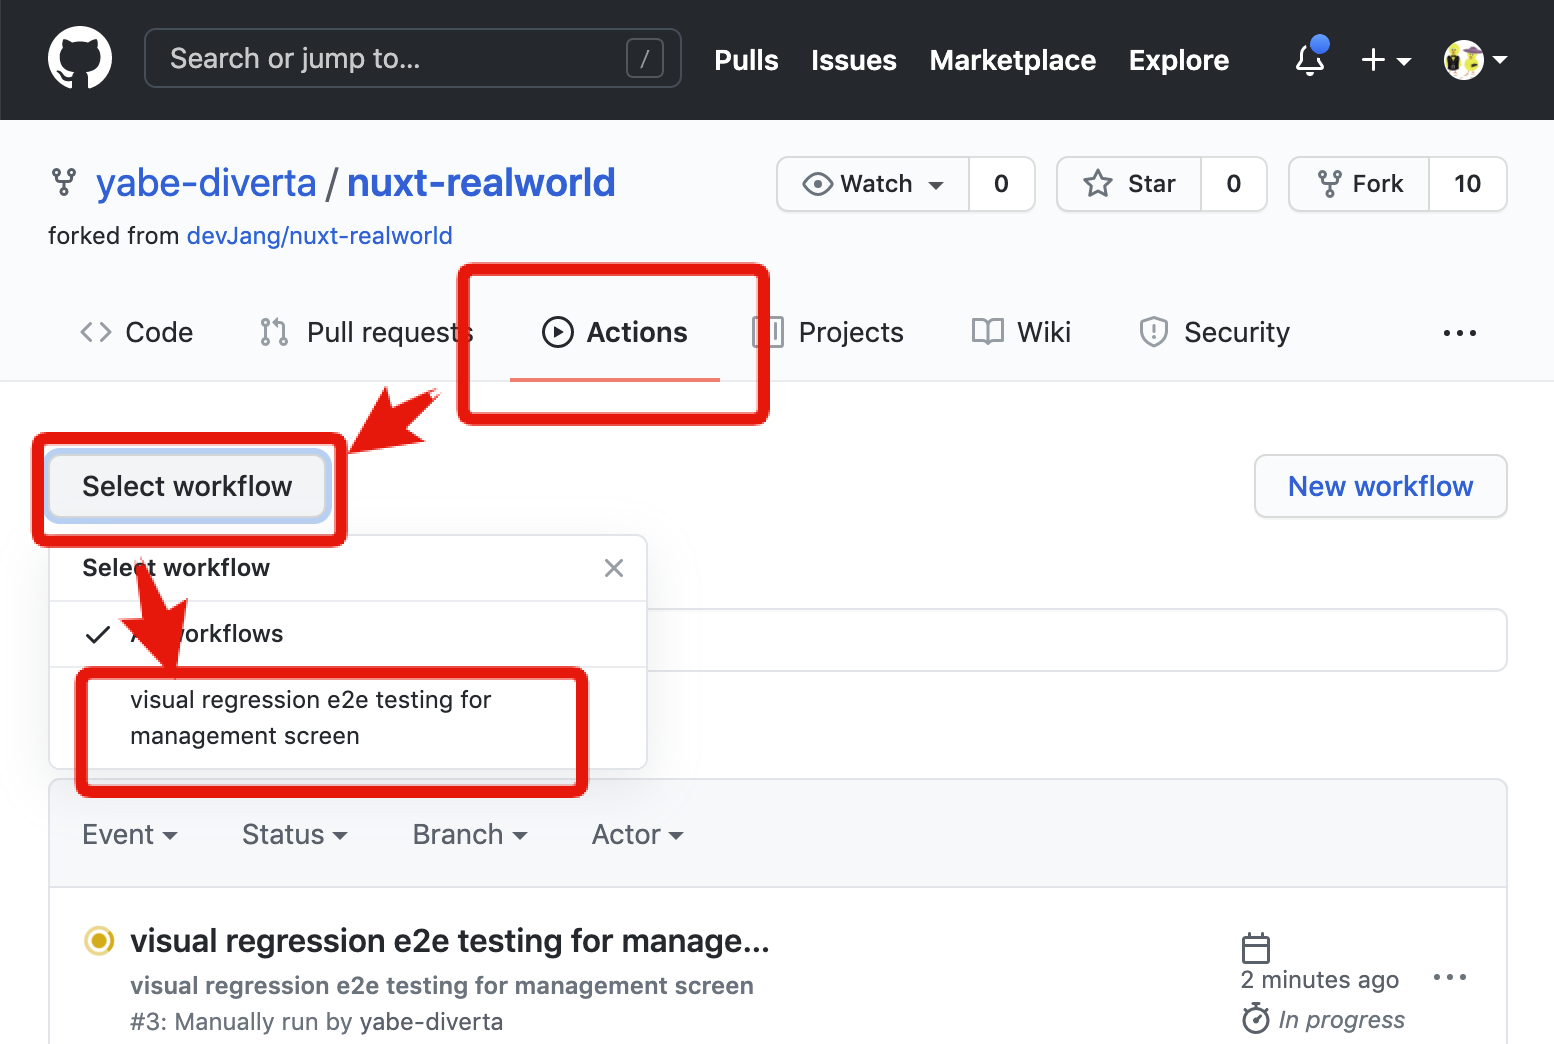The image size is (1554, 1044).
Task: Click 'visual regression e2e testing for management screen' subtitle
Action: [441, 986]
